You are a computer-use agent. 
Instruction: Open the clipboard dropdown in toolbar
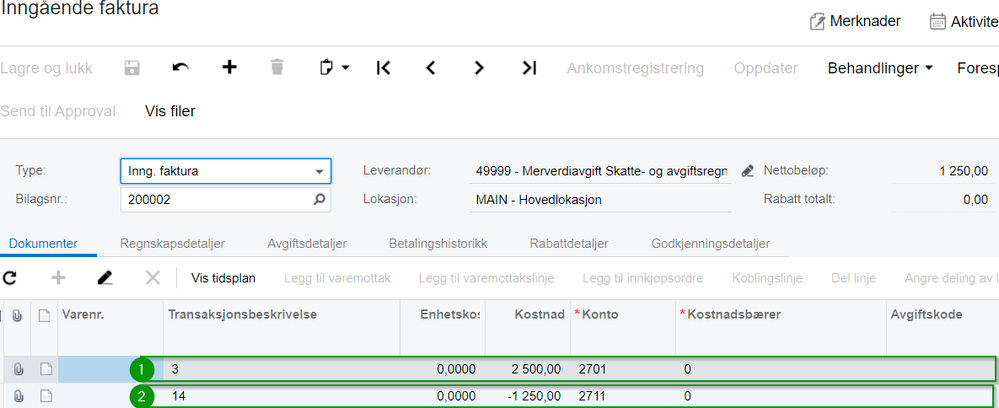click(333, 68)
